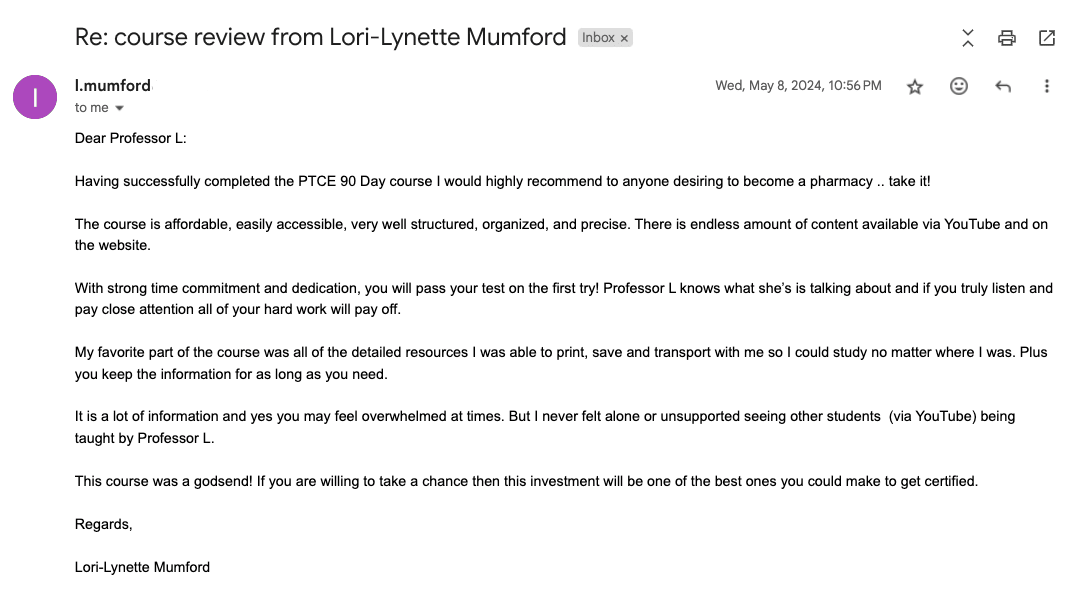Click the paragraph starting "This course was a godsend"
The height and width of the screenshot is (591, 1074).
pyautogui.click(x=526, y=481)
